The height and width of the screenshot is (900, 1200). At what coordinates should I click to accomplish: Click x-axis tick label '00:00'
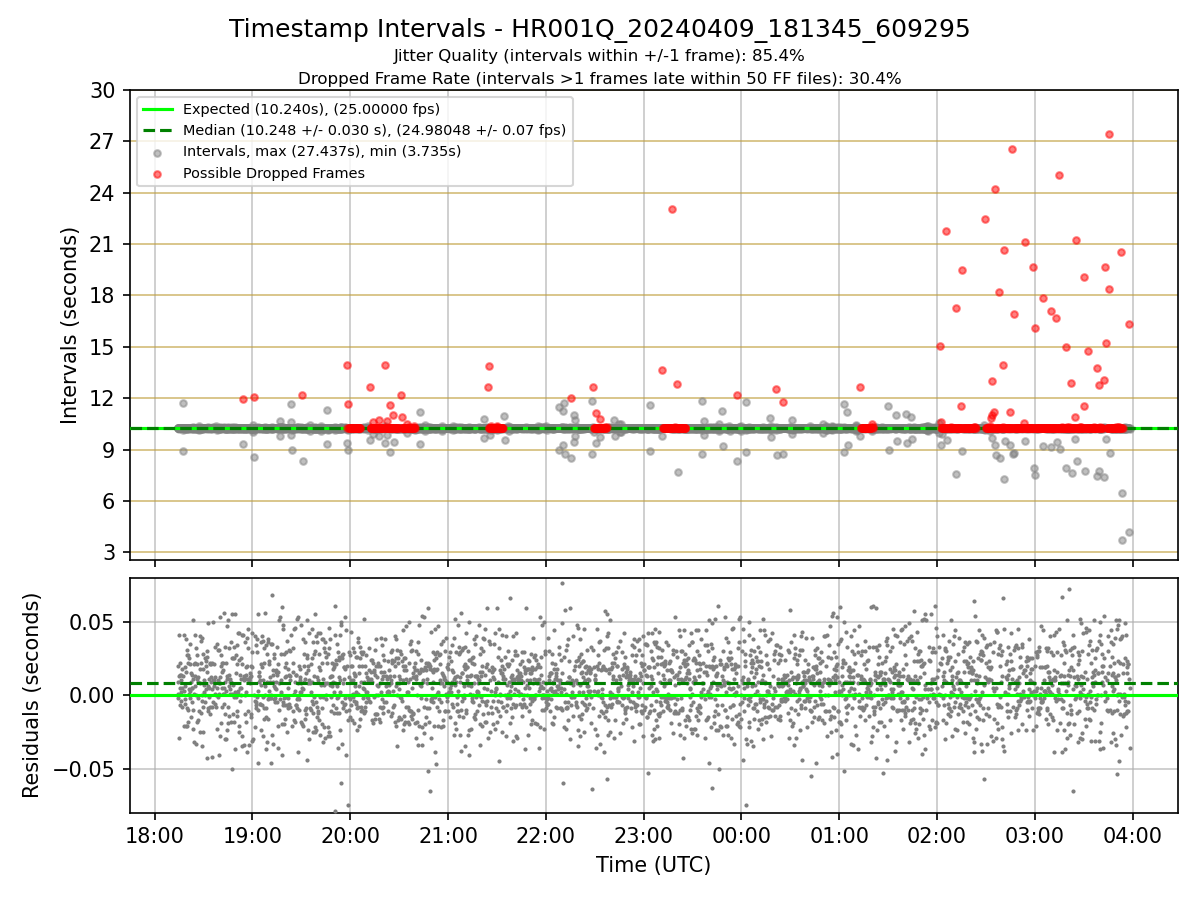pos(741,834)
